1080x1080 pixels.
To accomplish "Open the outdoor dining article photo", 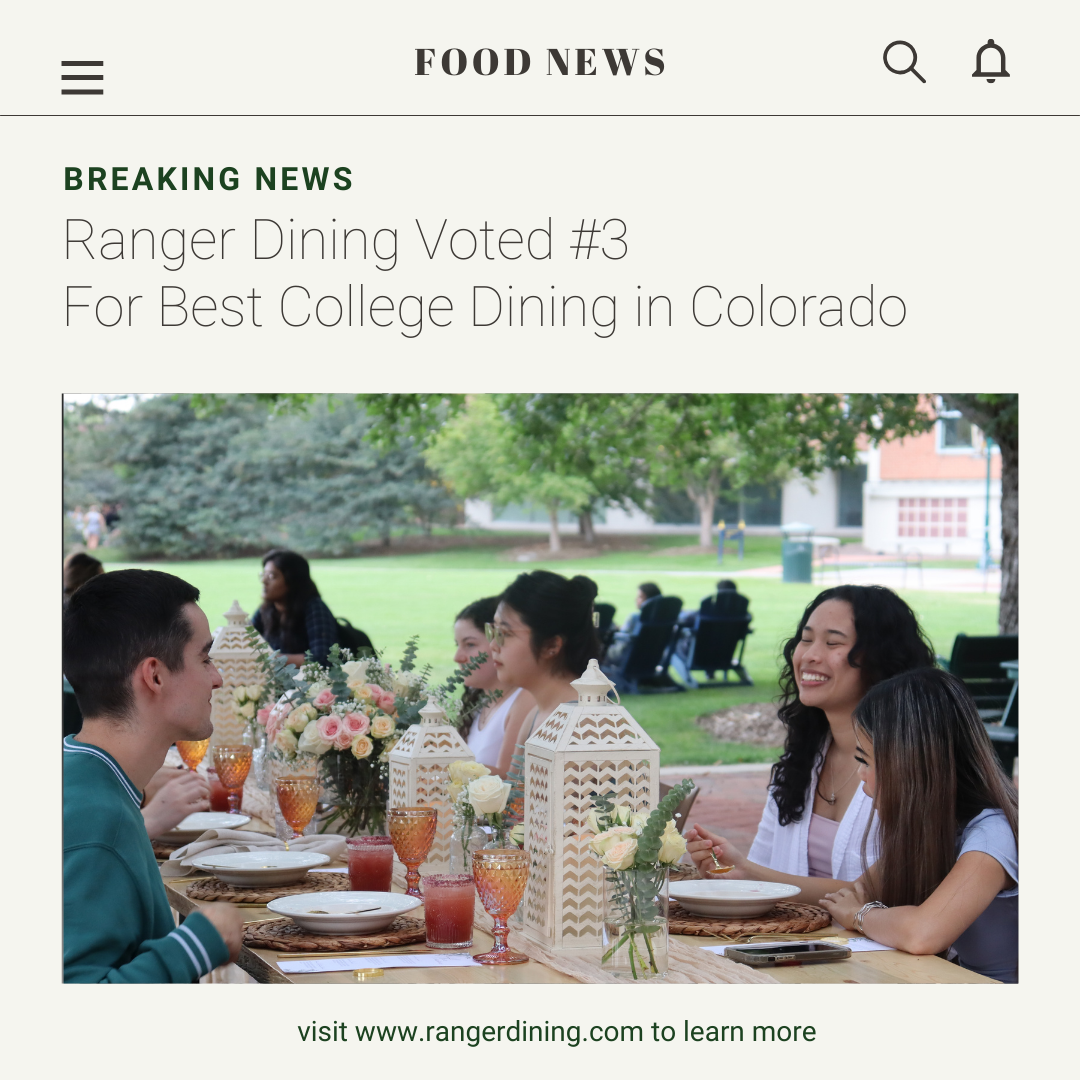I will (x=540, y=688).
